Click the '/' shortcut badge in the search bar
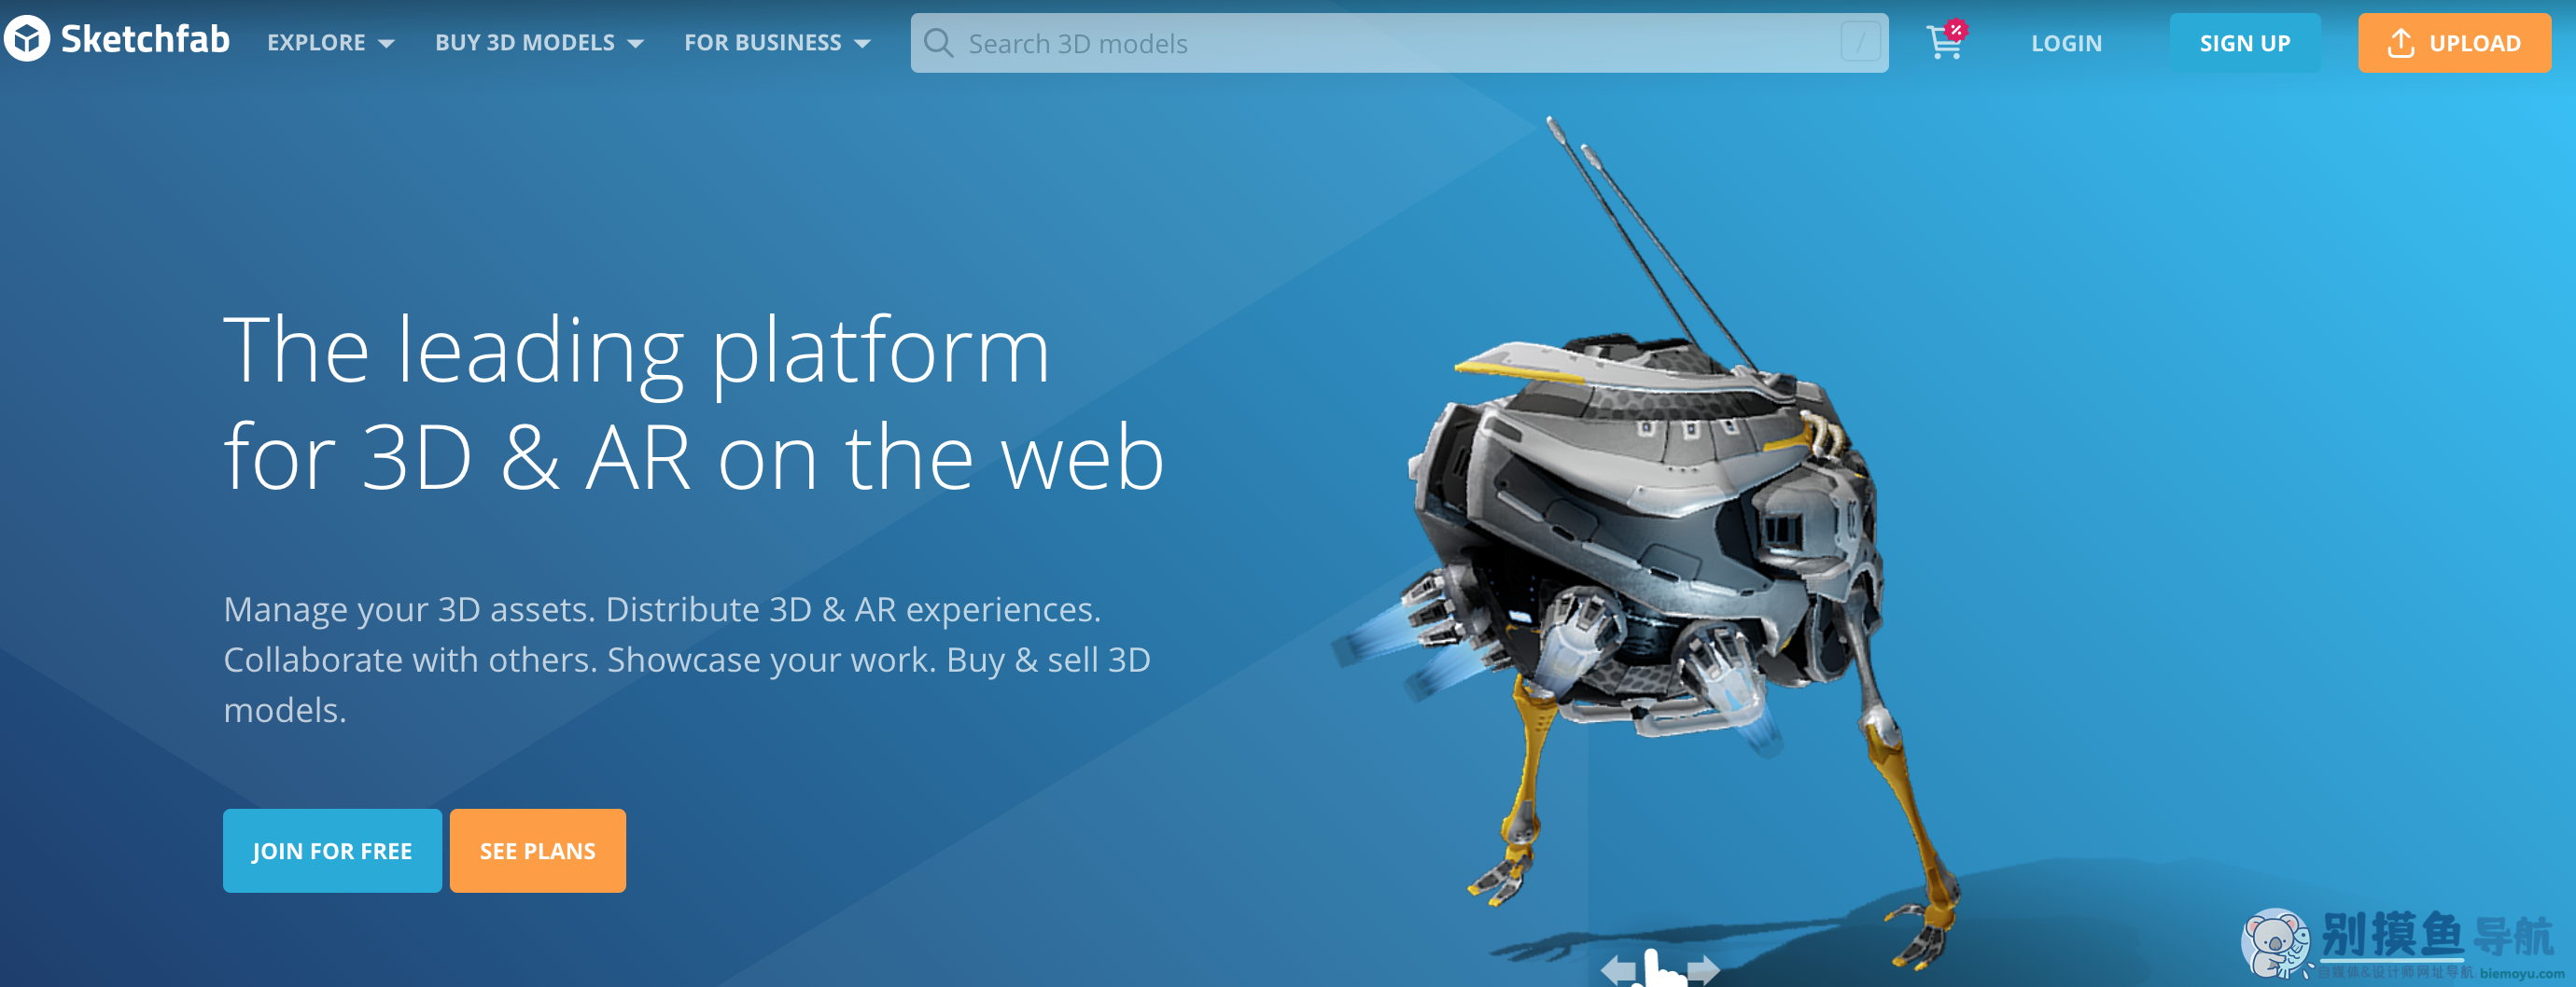This screenshot has width=2576, height=987. (1861, 41)
